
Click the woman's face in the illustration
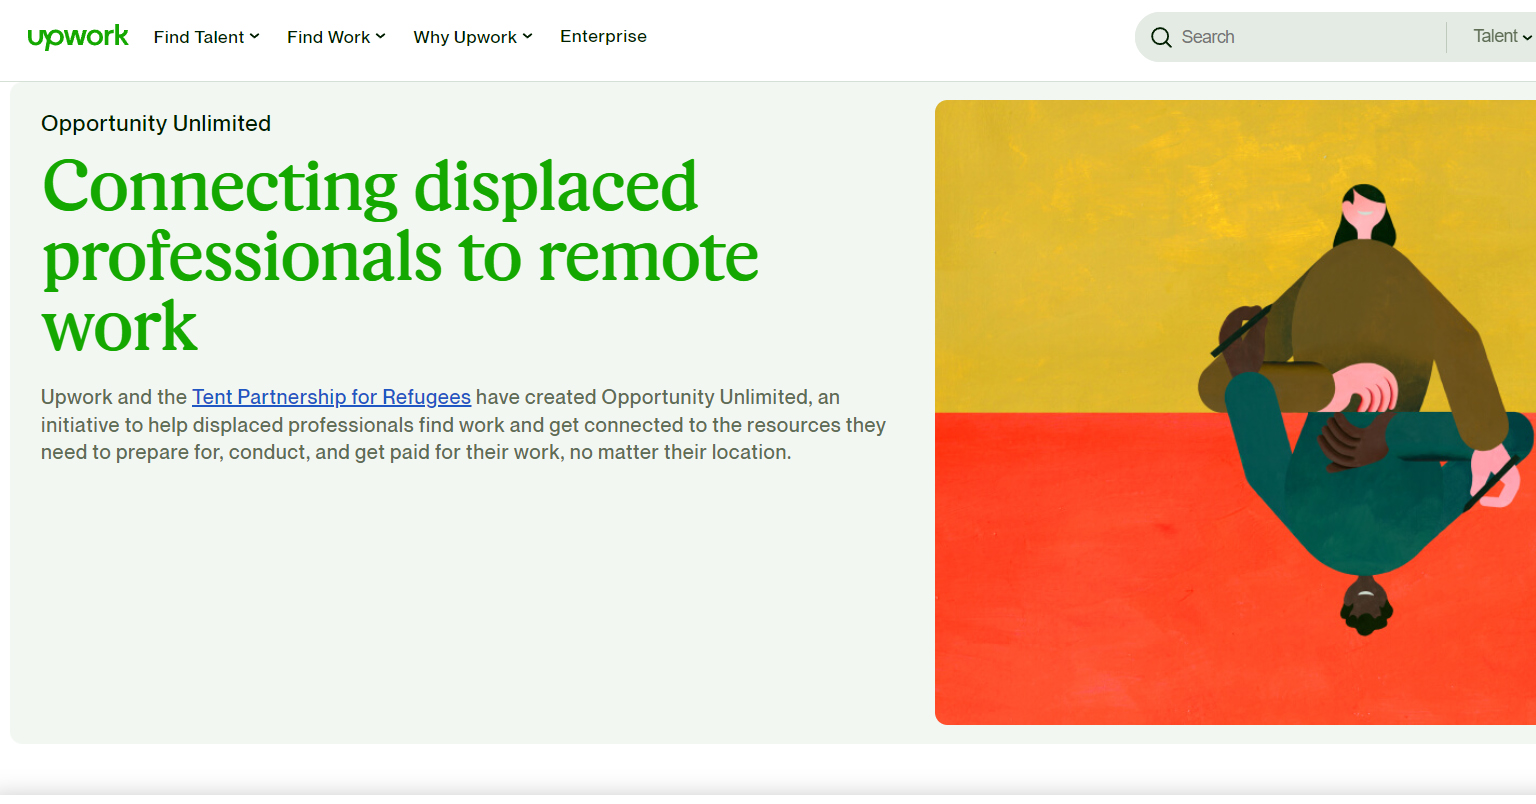1364,211
